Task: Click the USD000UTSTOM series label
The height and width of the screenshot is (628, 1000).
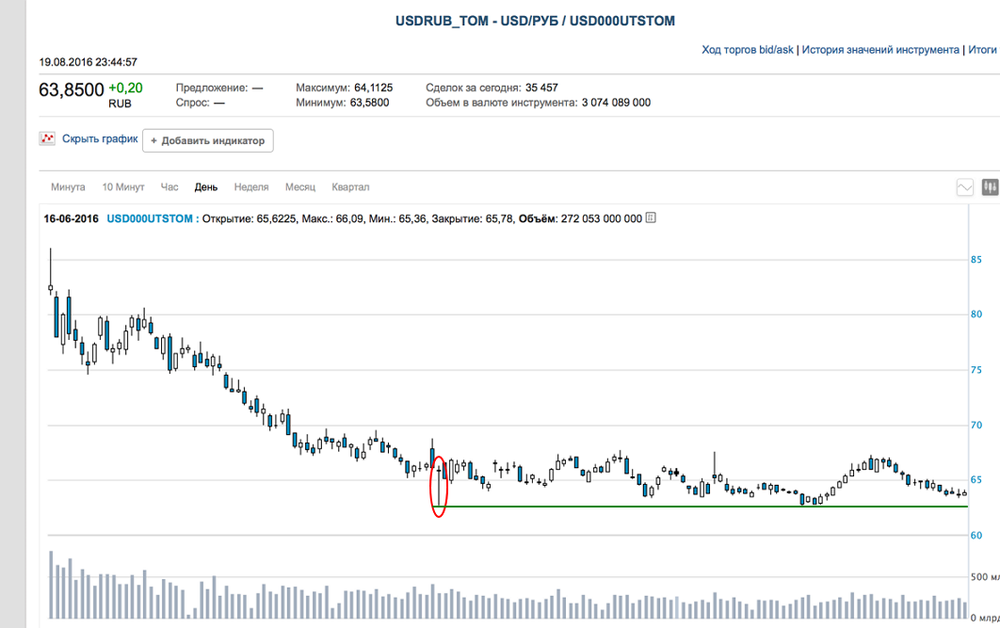Action: coord(150,219)
